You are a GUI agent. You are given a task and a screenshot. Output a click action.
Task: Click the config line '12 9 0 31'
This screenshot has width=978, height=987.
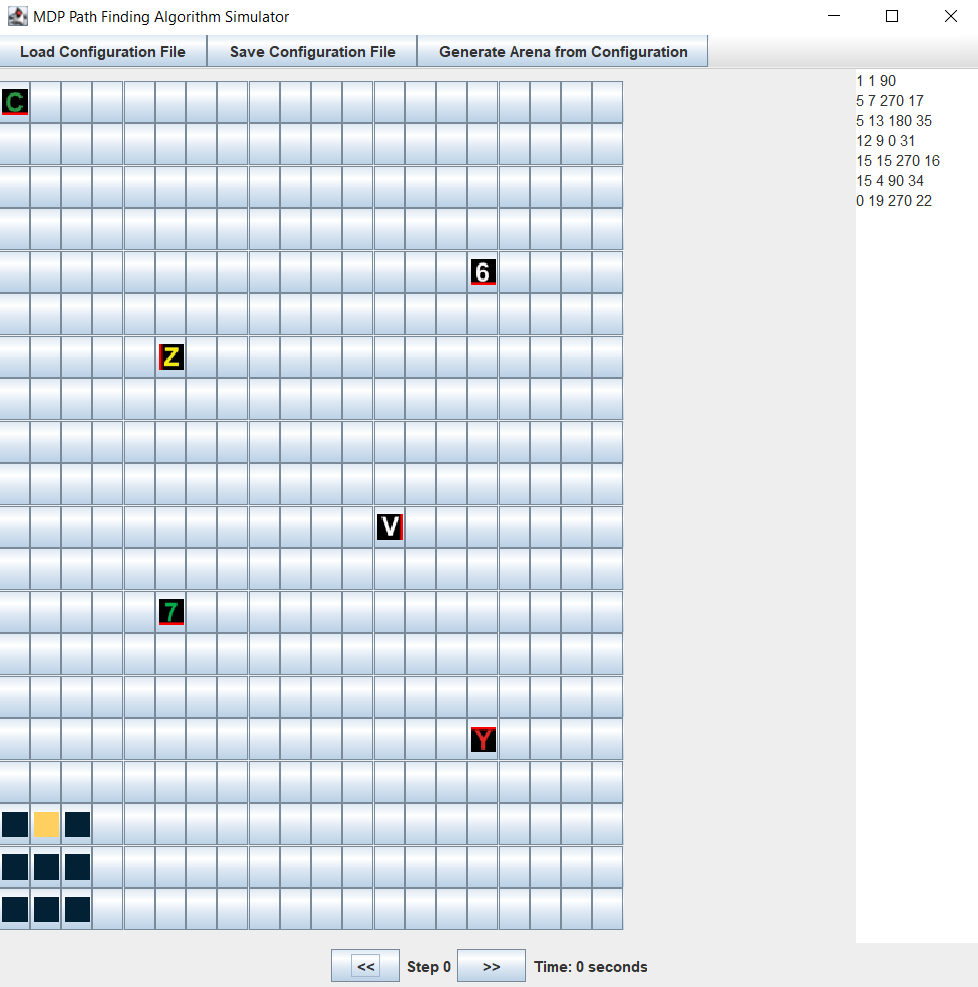pyautogui.click(x=885, y=141)
